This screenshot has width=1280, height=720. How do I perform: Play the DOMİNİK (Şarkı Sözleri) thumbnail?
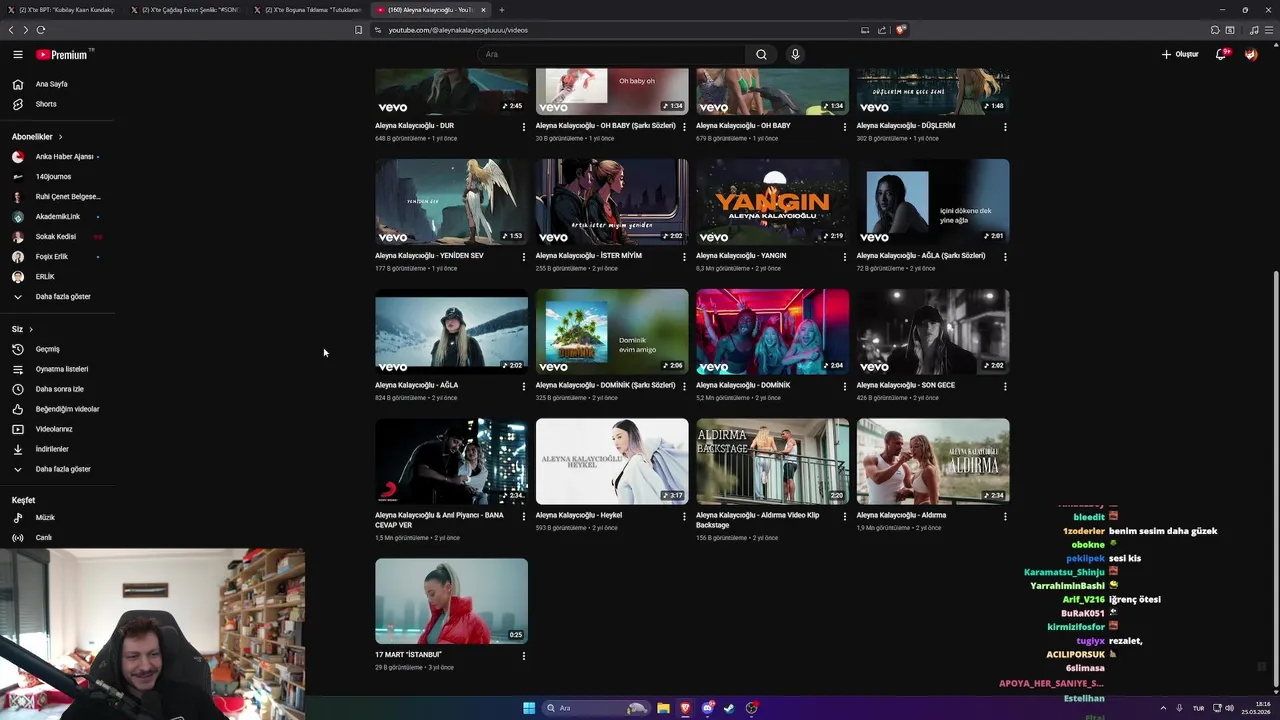(x=612, y=332)
